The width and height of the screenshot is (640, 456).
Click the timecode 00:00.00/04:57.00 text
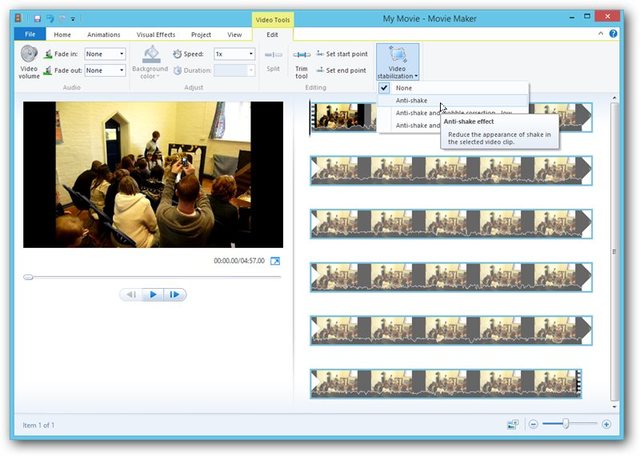coord(239,260)
